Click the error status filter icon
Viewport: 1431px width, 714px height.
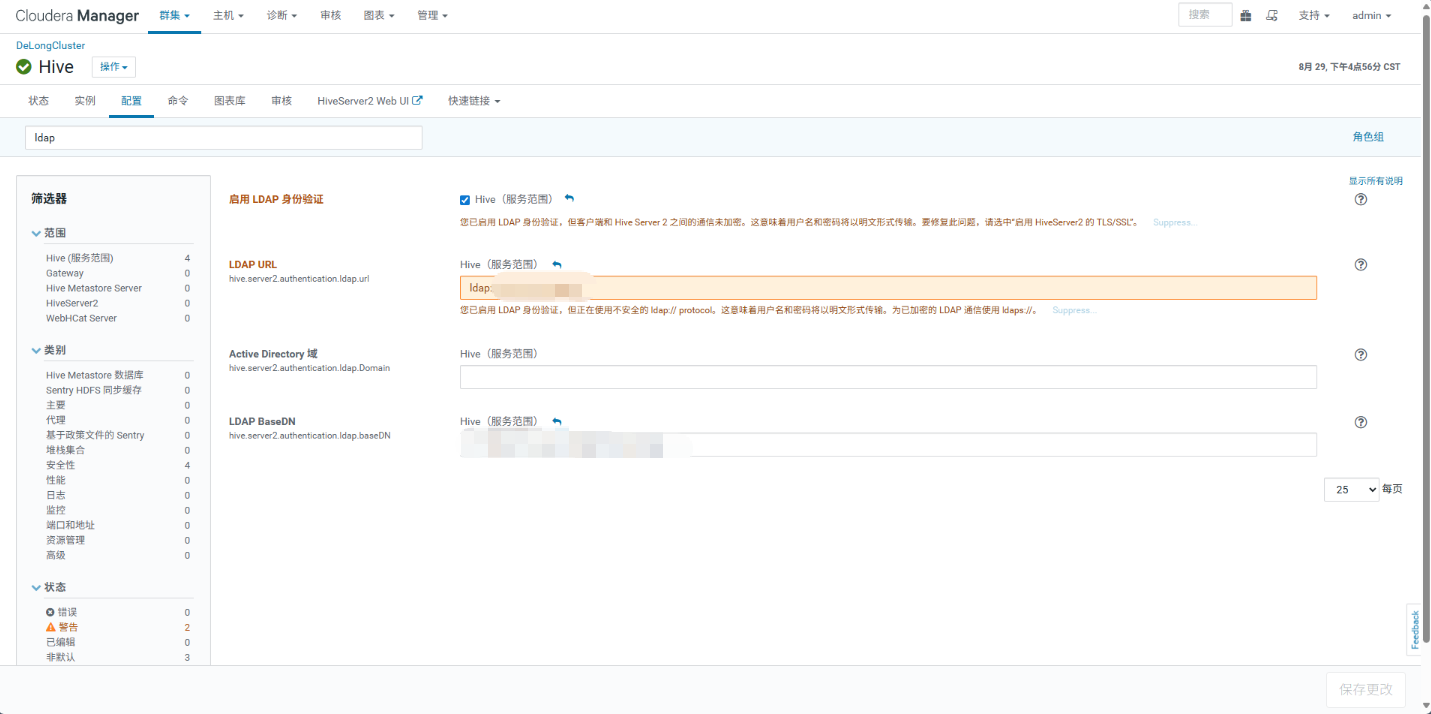51,612
